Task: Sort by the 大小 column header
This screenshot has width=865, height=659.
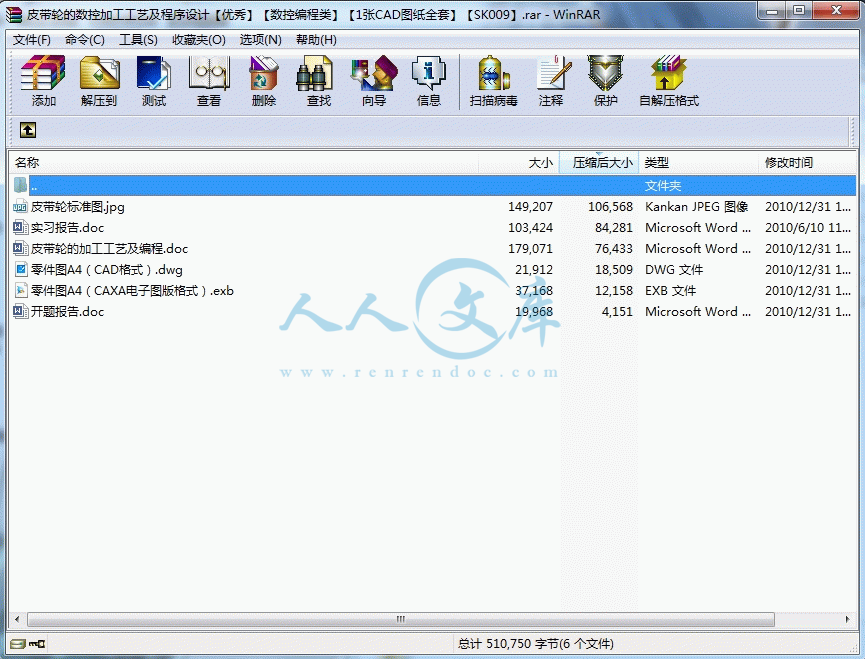Action: point(519,163)
